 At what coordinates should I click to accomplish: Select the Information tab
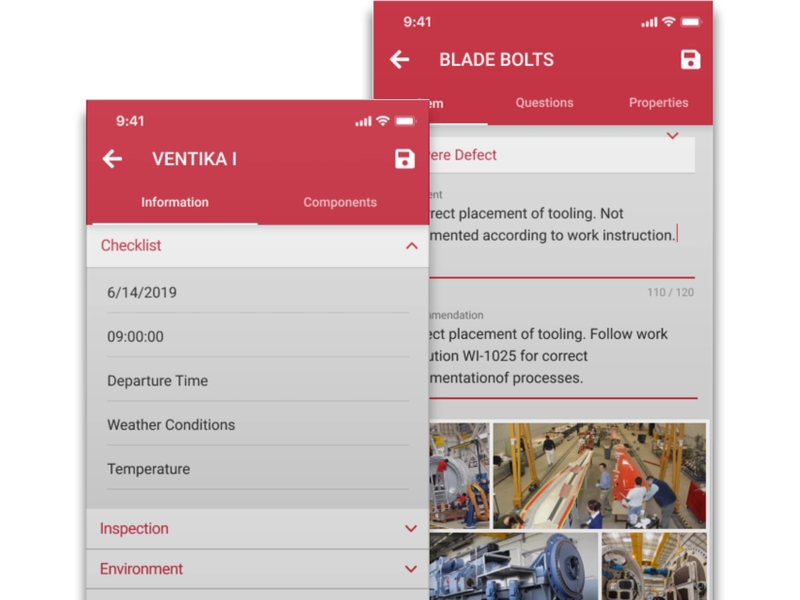click(x=175, y=202)
